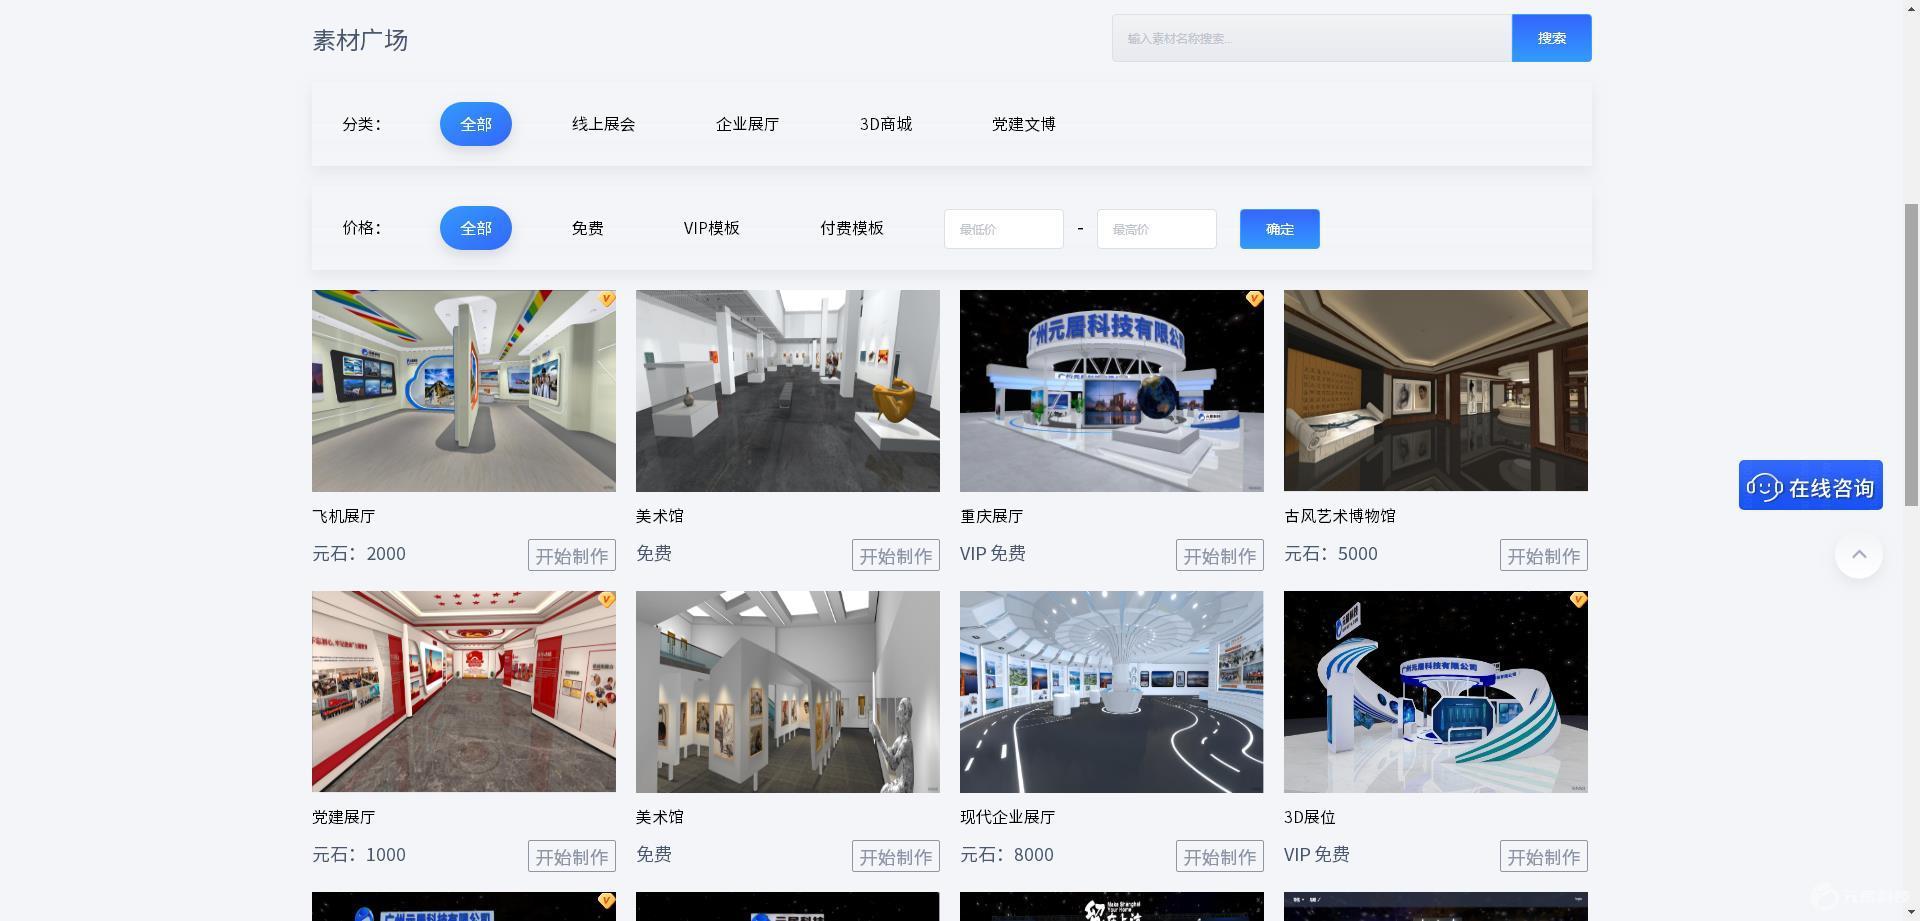1920x921 pixels.
Task: Click the 搜索 search button
Action: 1552,38
